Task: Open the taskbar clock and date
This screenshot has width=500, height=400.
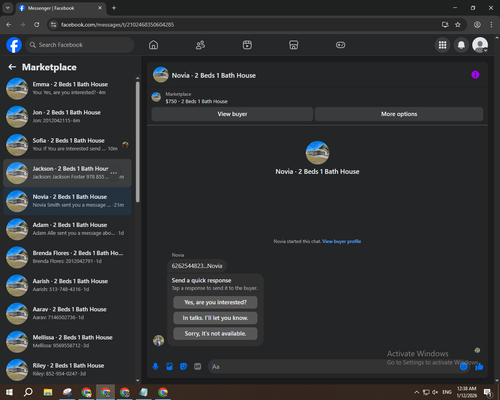Action: pyautogui.click(x=467, y=392)
